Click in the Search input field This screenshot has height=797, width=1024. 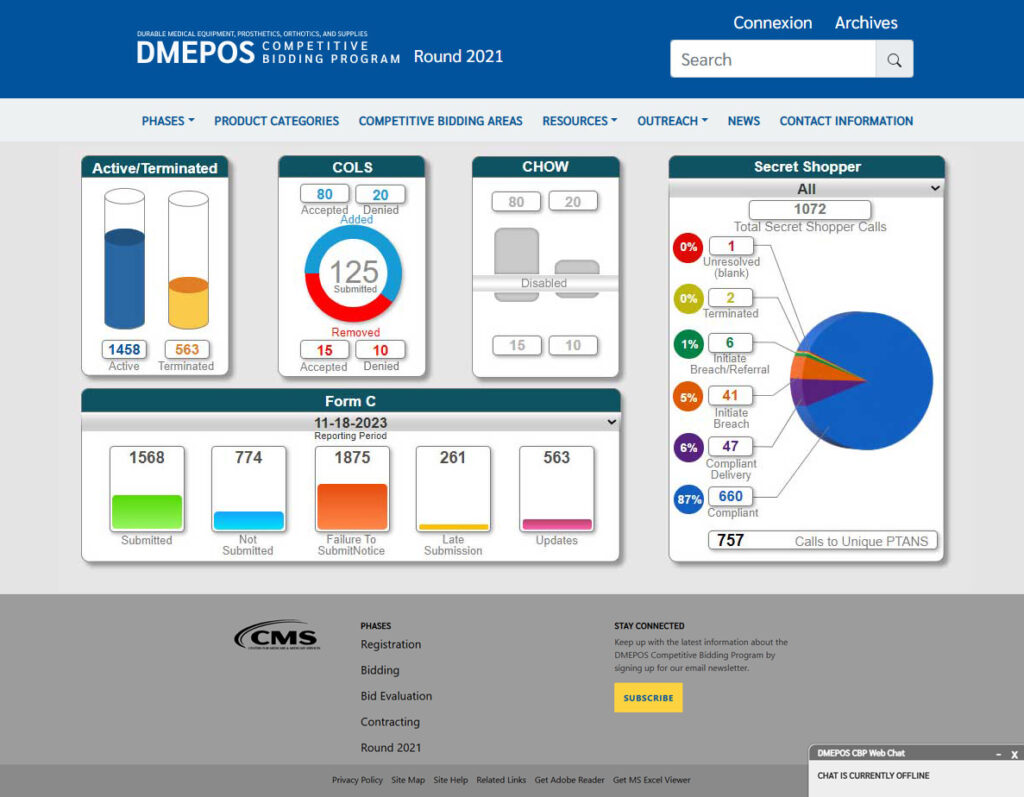pyautogui.click(x=773, y=59)
